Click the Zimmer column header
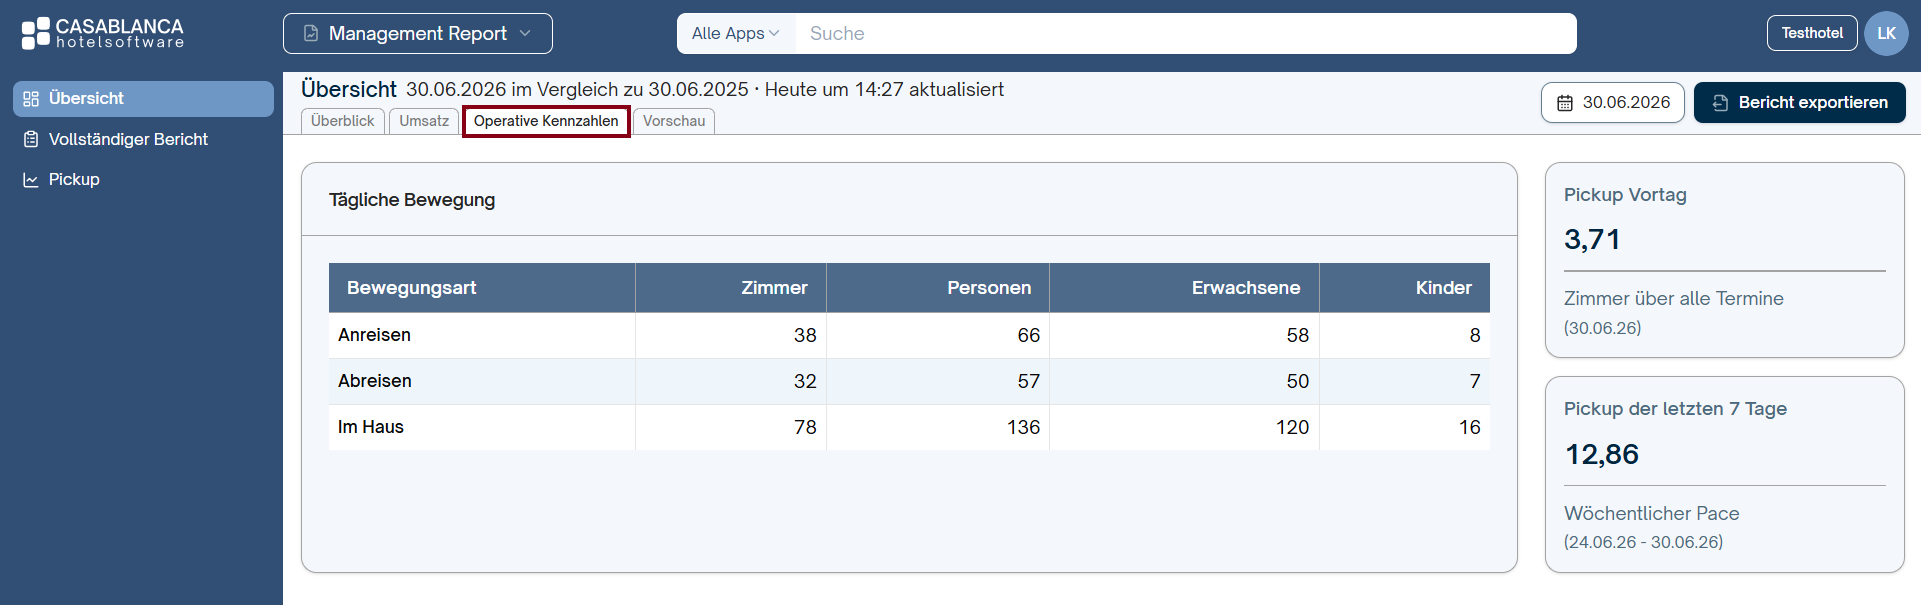Viewport: 1921px width, 605px height. pos(731,288)
